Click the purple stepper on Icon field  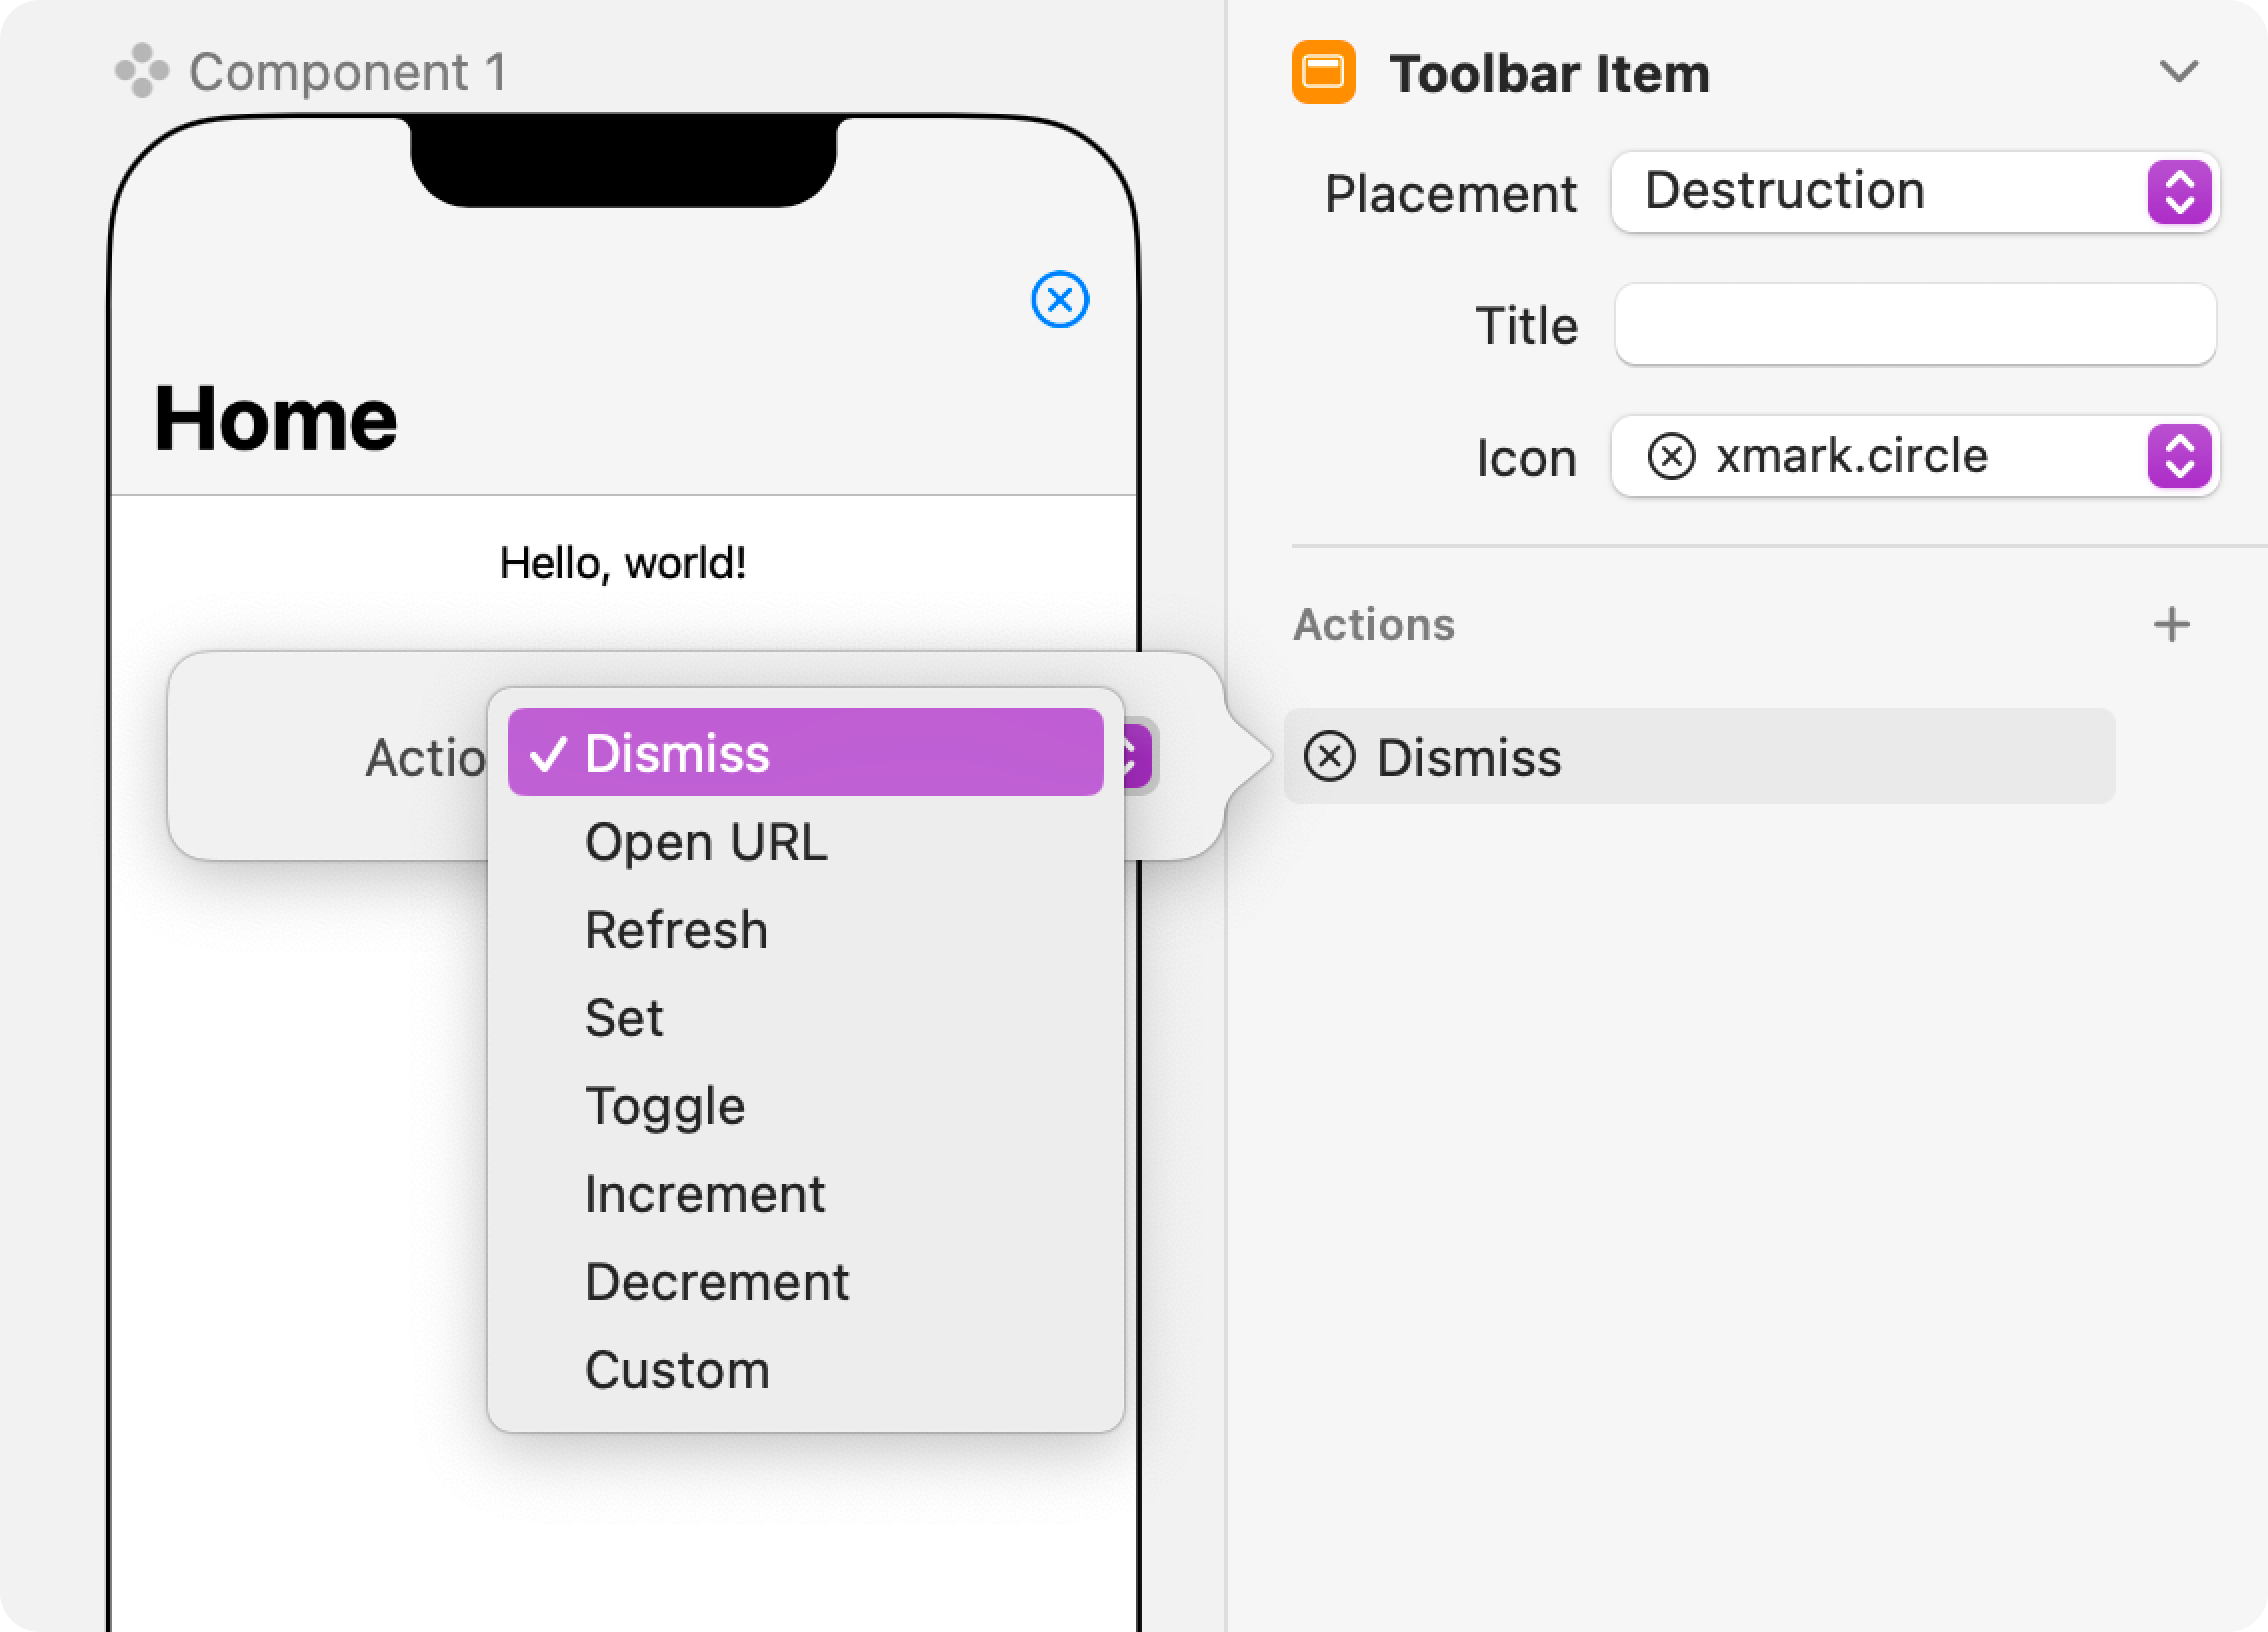(2179, 456)
